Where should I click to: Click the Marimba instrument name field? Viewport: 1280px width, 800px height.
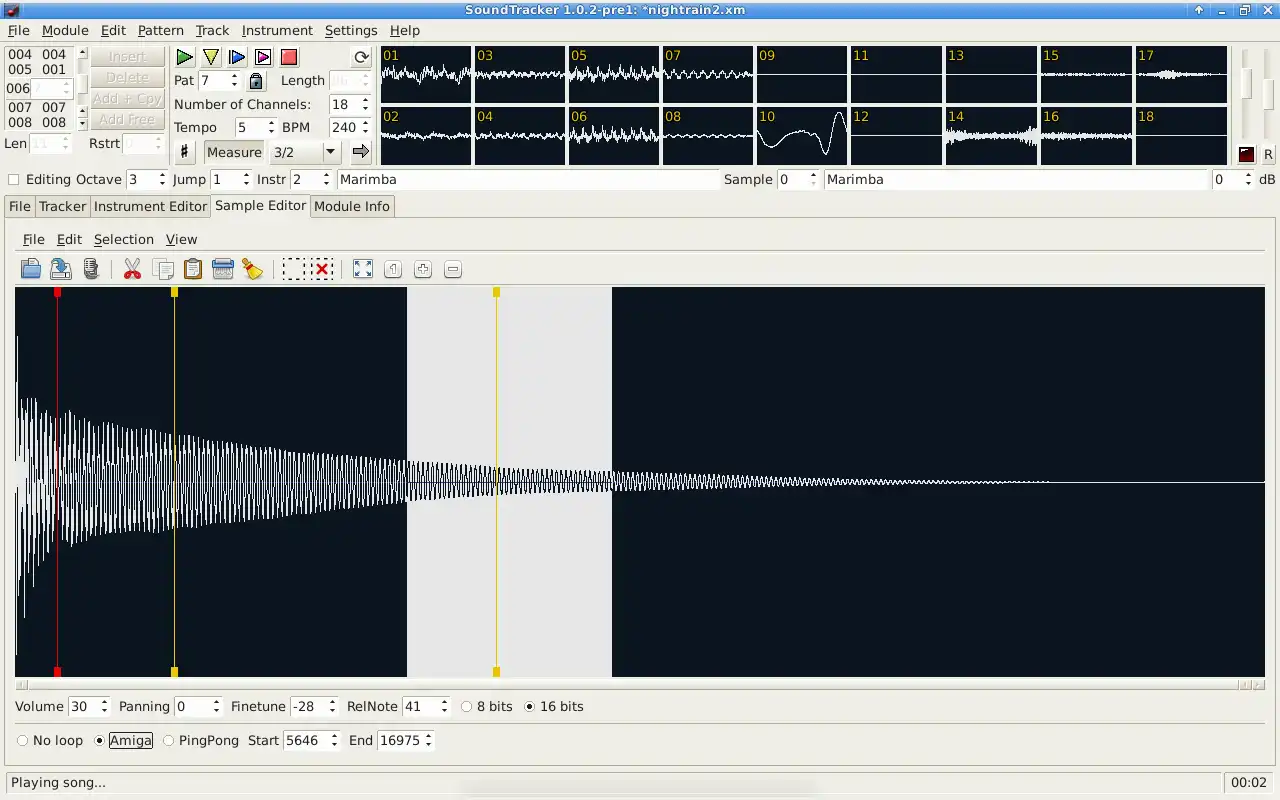click(x=528, y=180)
